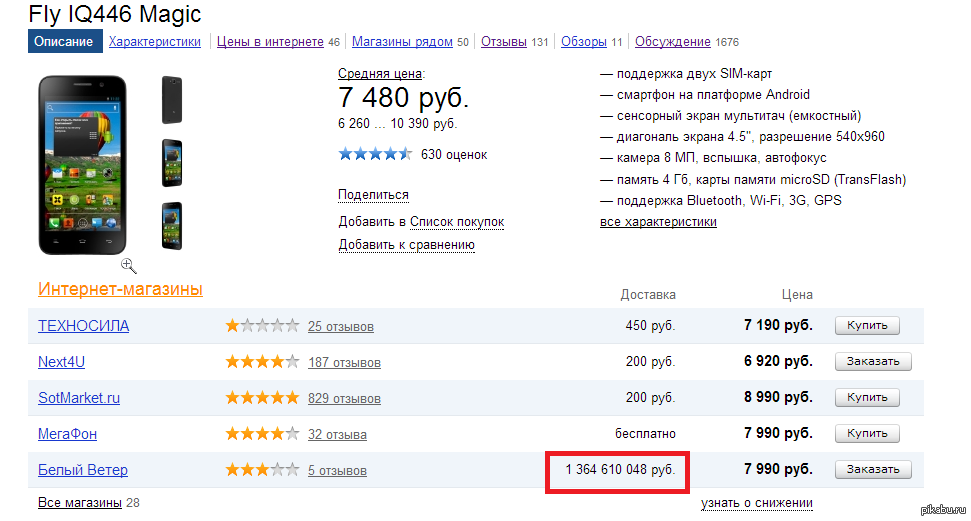Viewport: 971px width, 521px height.
Task: Click Добавить к сравнению link
Action: point(406,245)
